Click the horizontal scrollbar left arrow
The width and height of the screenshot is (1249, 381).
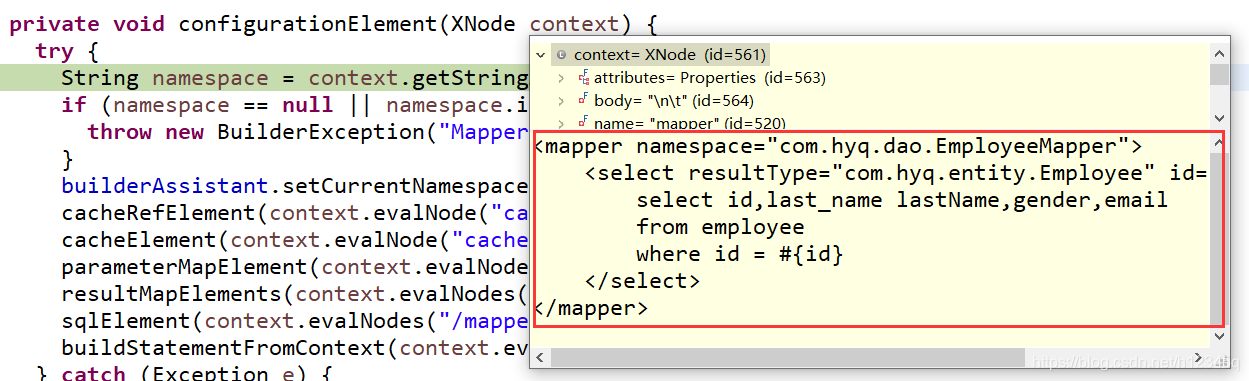[540, 357]
